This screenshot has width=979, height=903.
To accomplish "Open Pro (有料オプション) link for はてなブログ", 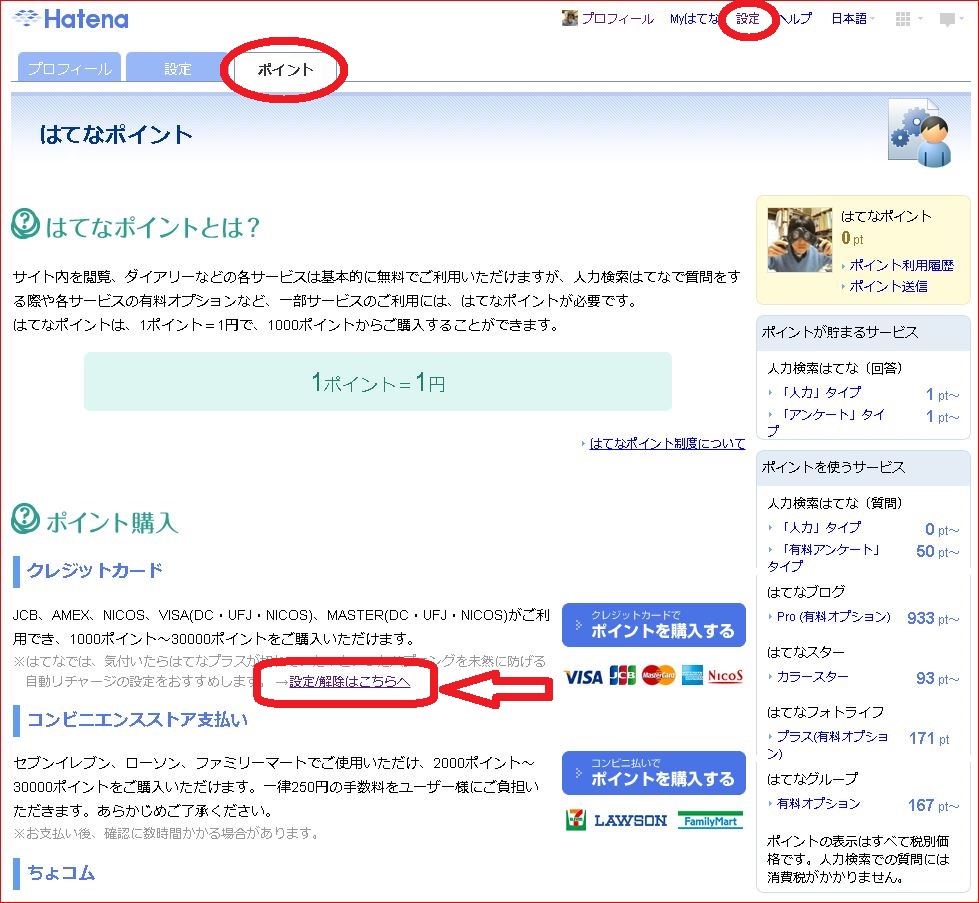I will click(x=834, y=616).
